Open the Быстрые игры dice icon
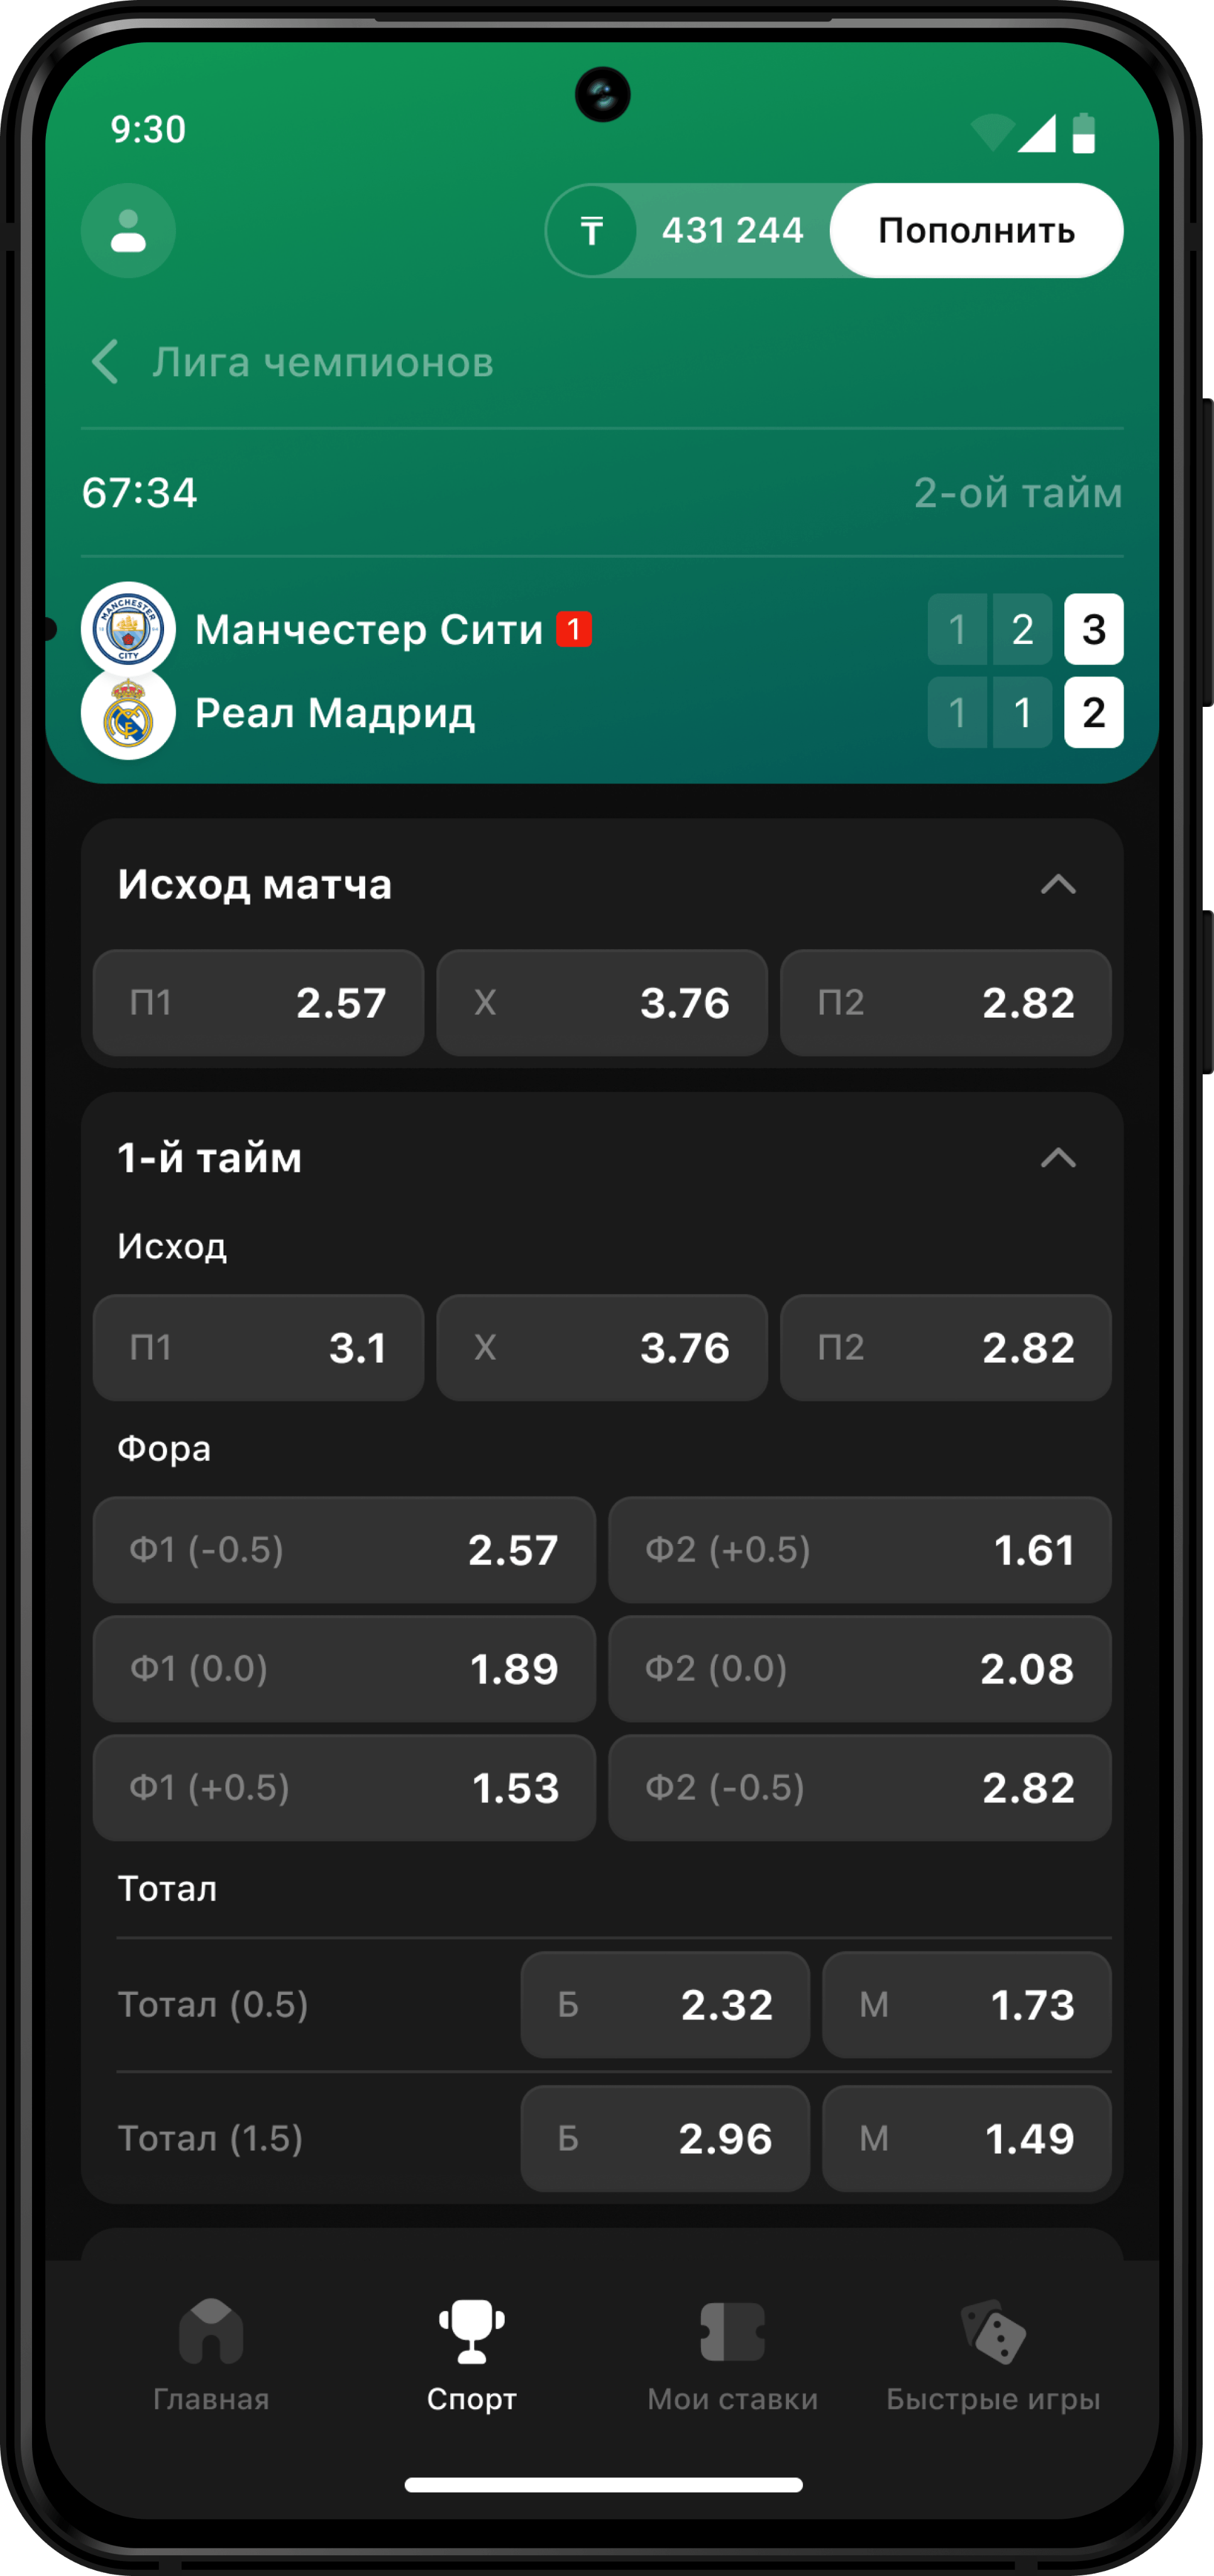The image size is (1214, 2576). pyautogui.click(x=993, y=2331)
